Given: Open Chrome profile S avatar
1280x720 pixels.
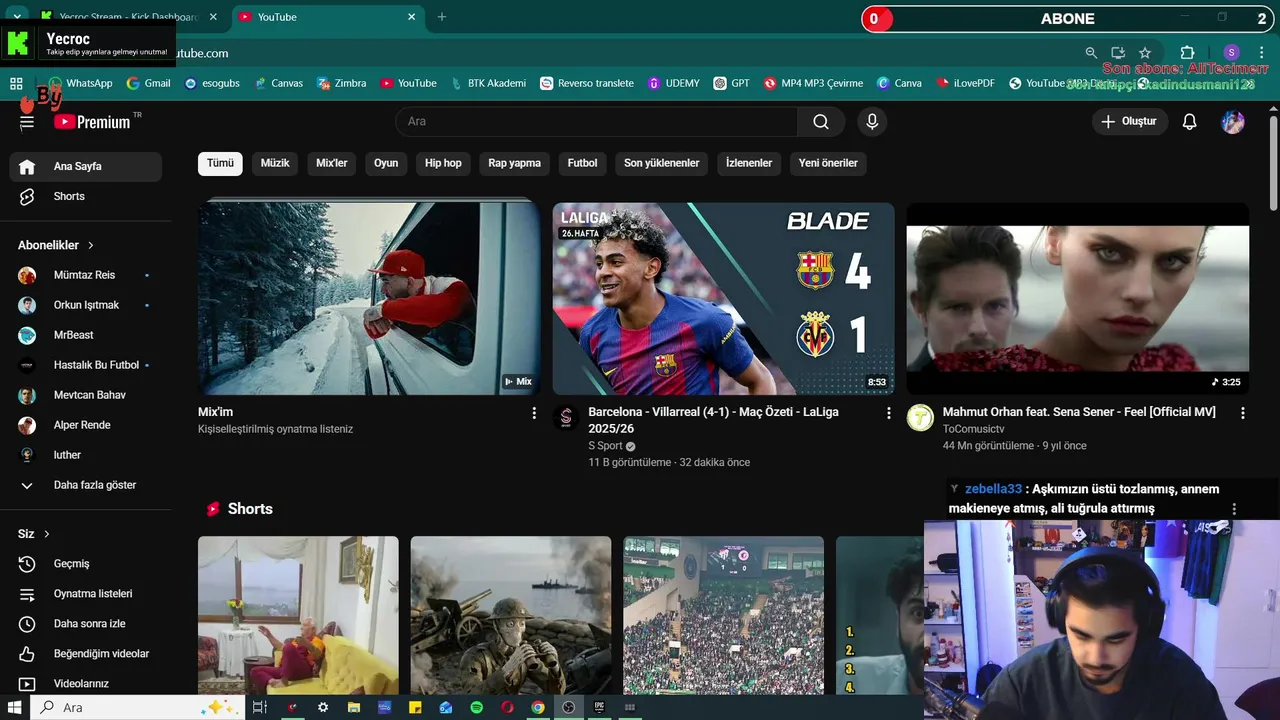Looking at the screenshot, I should [x=1232, y=53].
